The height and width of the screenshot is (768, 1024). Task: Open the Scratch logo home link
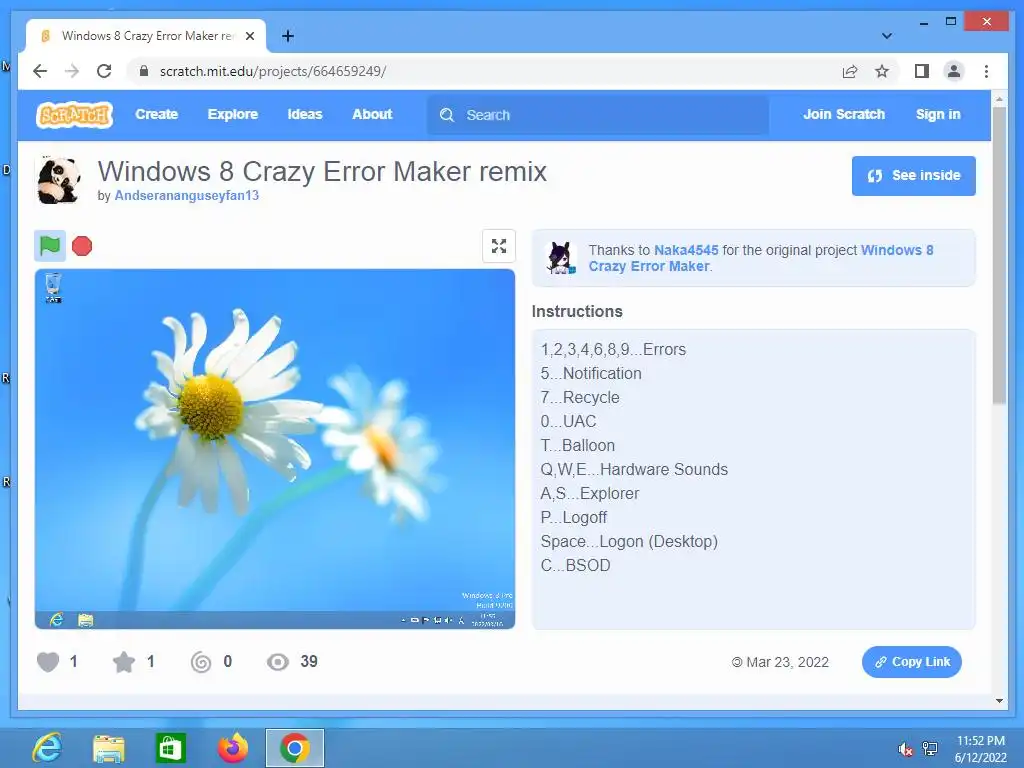(x=74, y=115)
